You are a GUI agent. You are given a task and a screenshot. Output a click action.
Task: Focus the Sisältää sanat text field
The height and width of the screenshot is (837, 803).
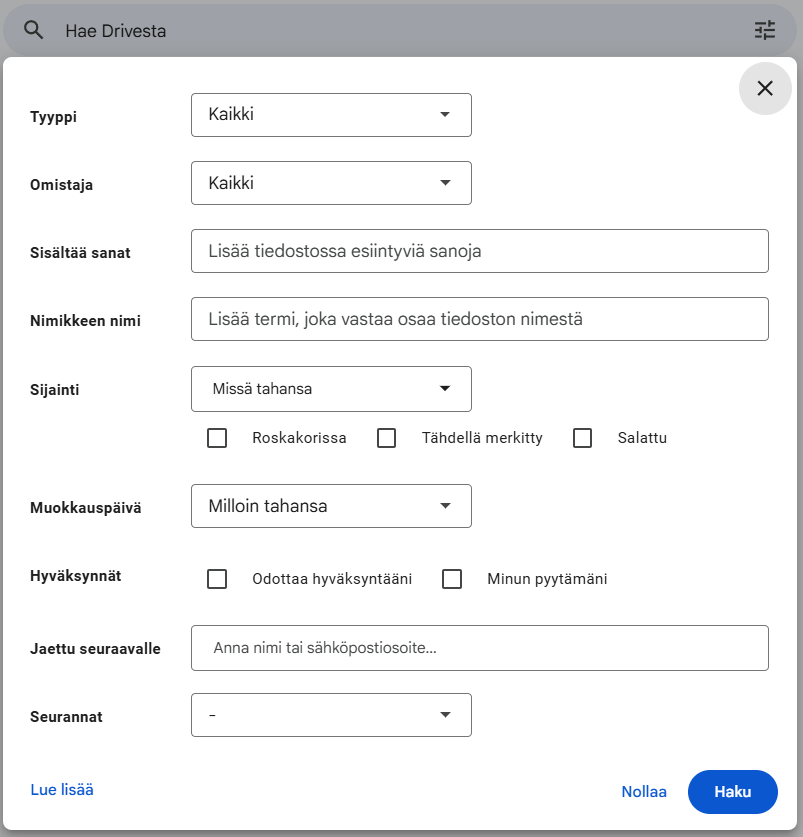tap(479, 251)
